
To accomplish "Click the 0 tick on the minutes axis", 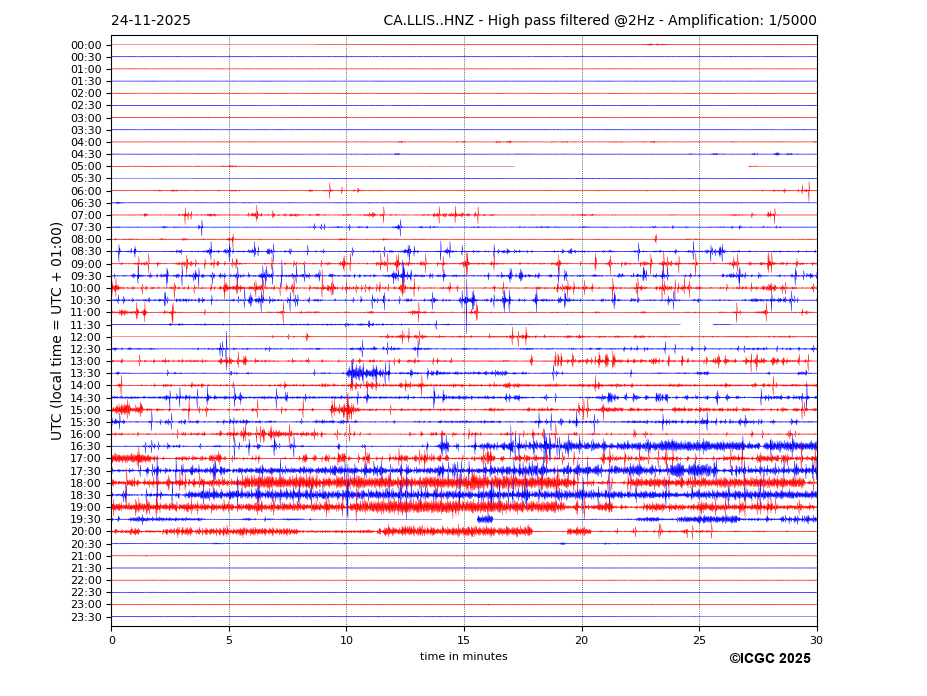I will pyautogui.click(x=112, y=640).
